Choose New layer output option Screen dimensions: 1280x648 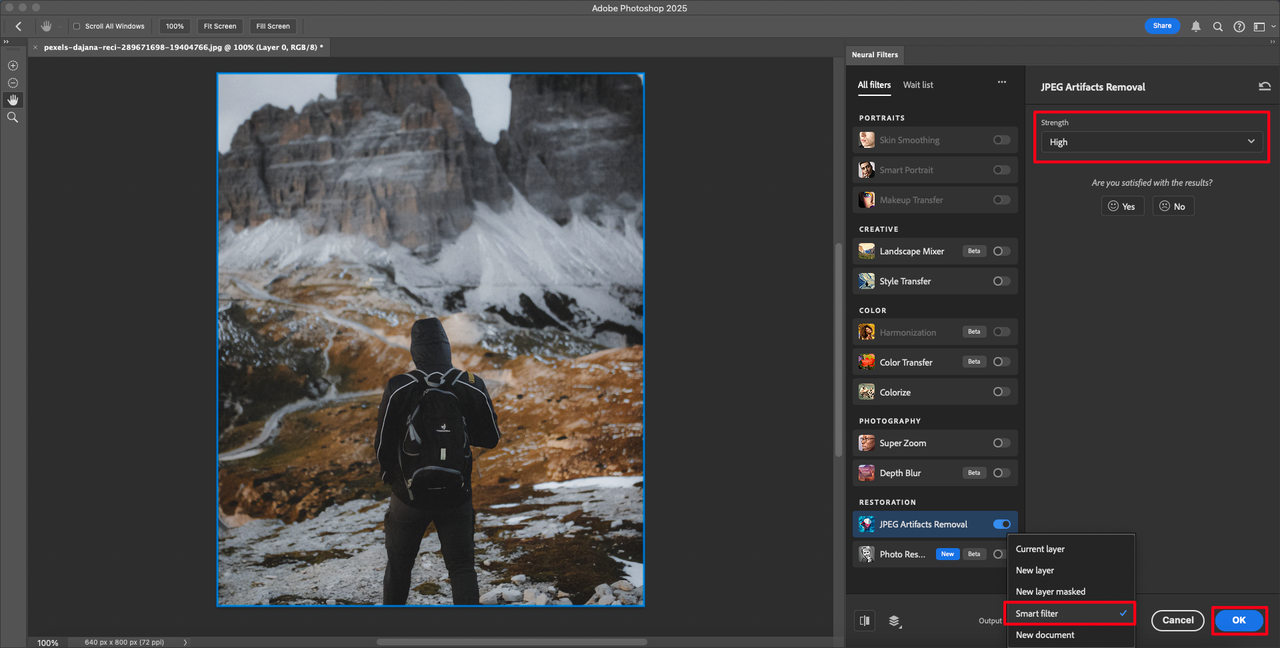tap(1071, 570)
